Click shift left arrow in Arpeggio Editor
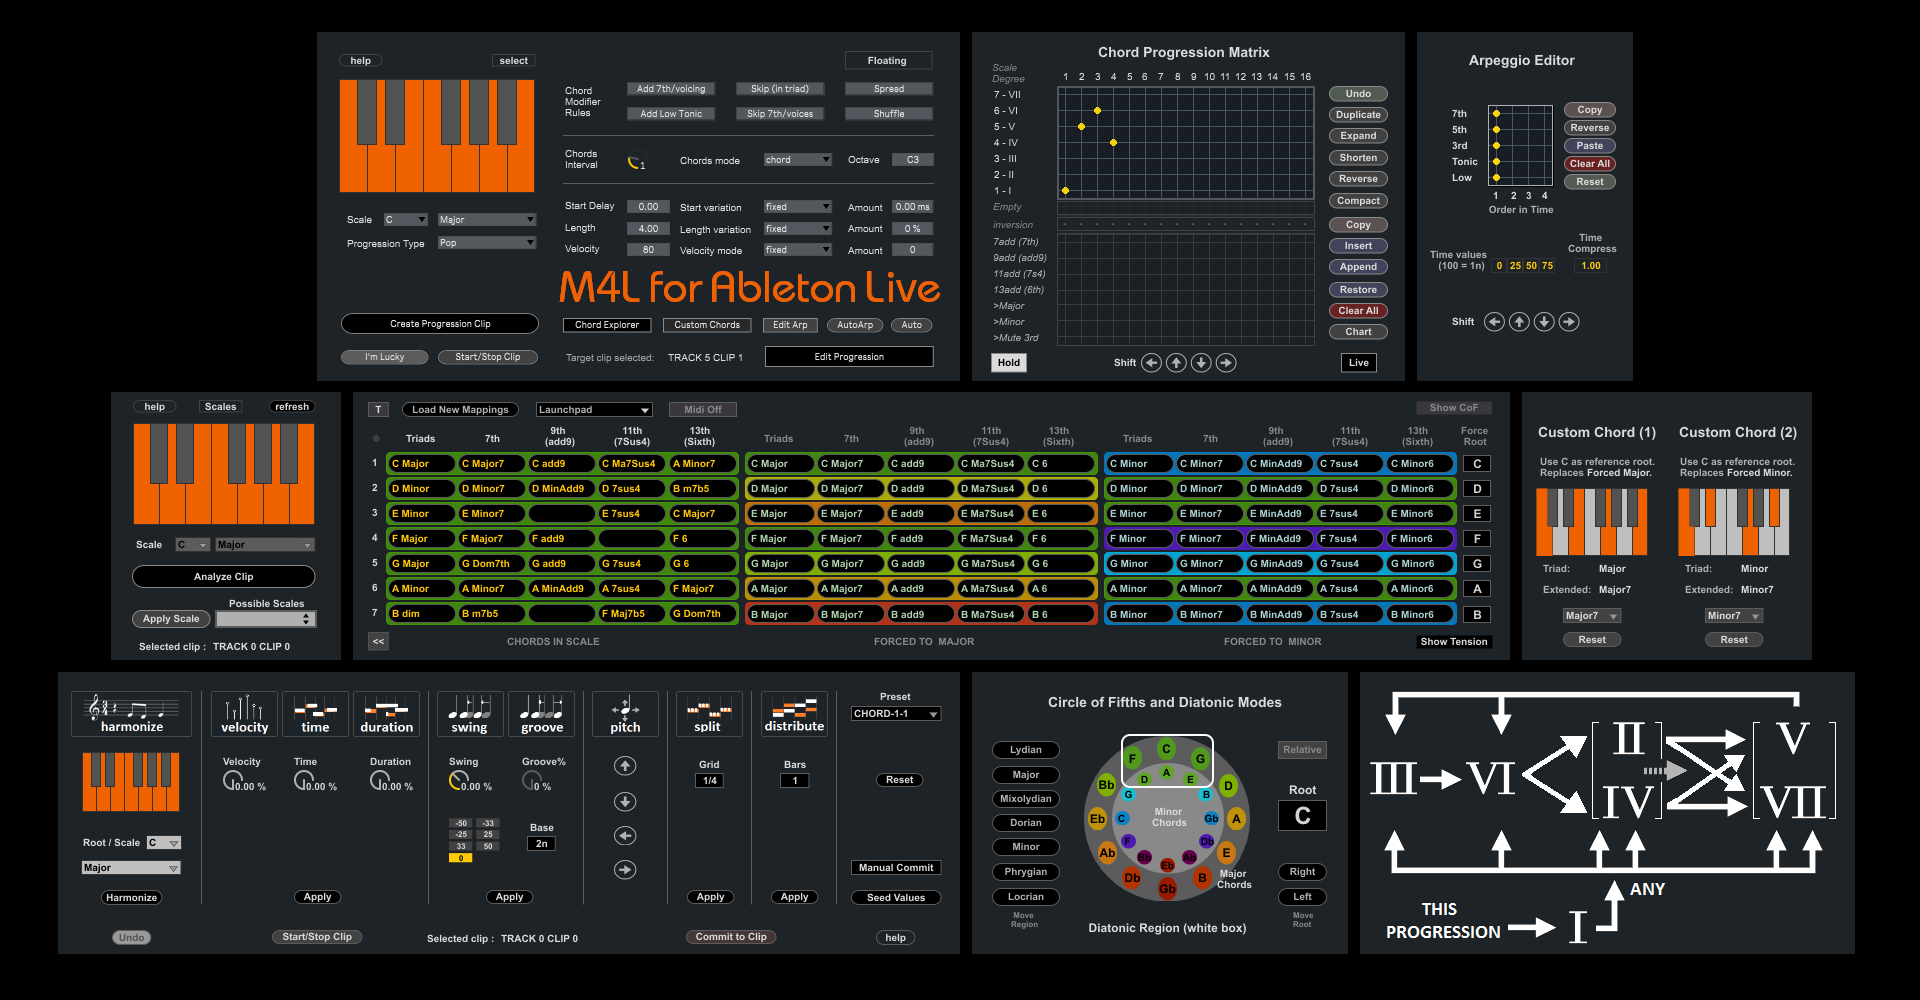The width and height of the screenshot is (1920, 1000). pyautogui.click(x=1494, y=322)
